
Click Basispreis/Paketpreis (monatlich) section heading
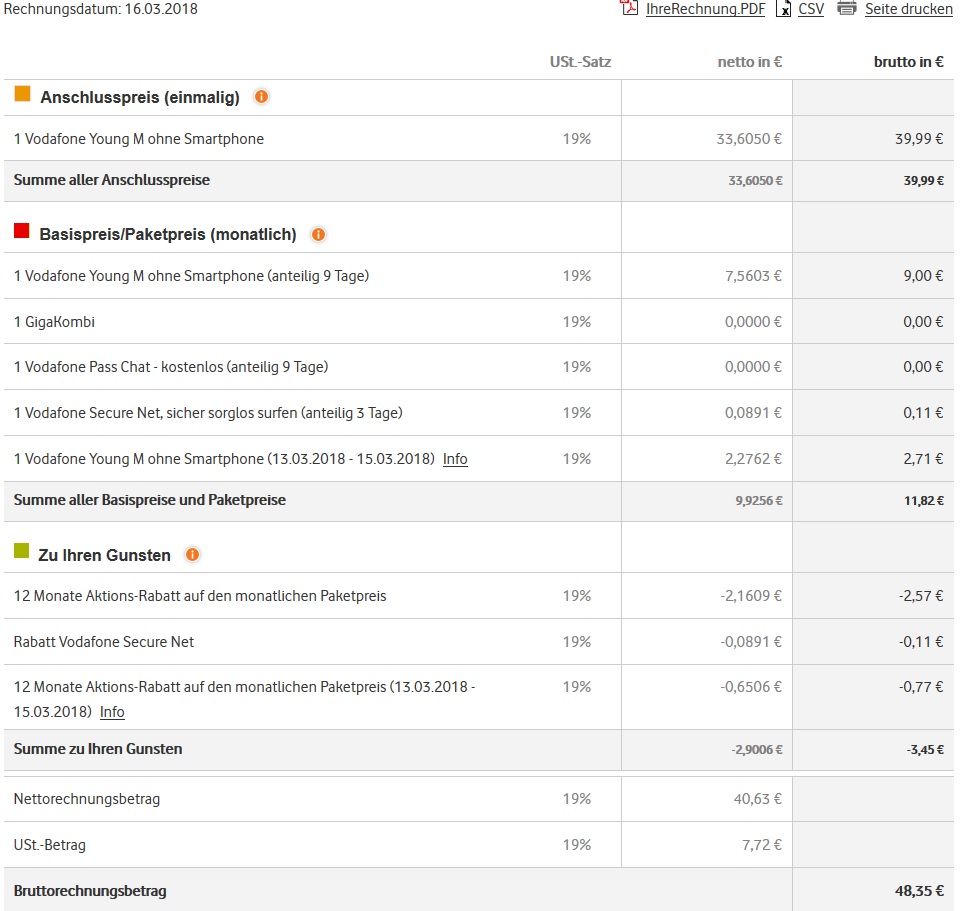tap(168, 235)
